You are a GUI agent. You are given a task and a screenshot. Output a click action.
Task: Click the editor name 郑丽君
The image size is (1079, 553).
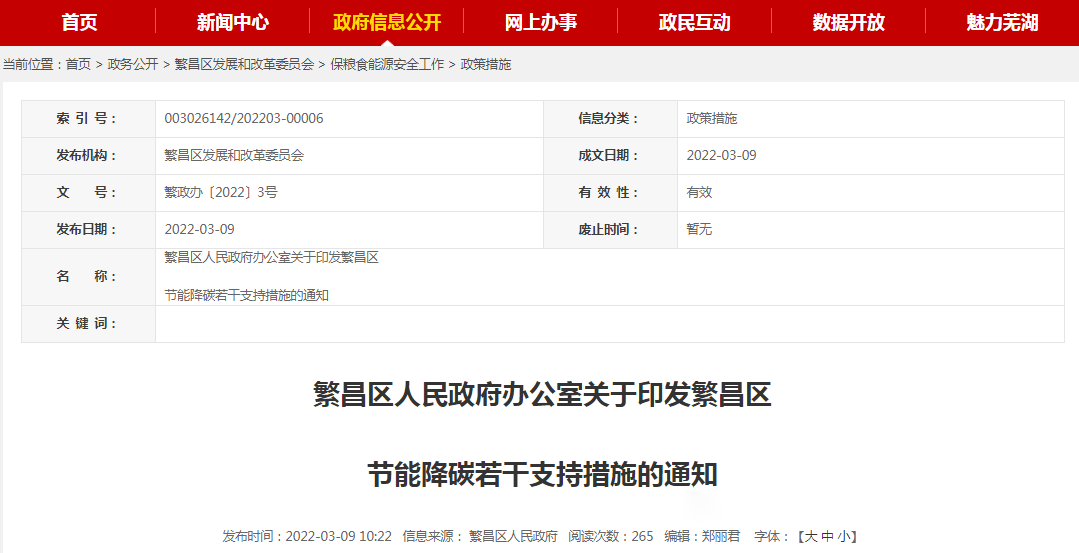tap(720, 536)
